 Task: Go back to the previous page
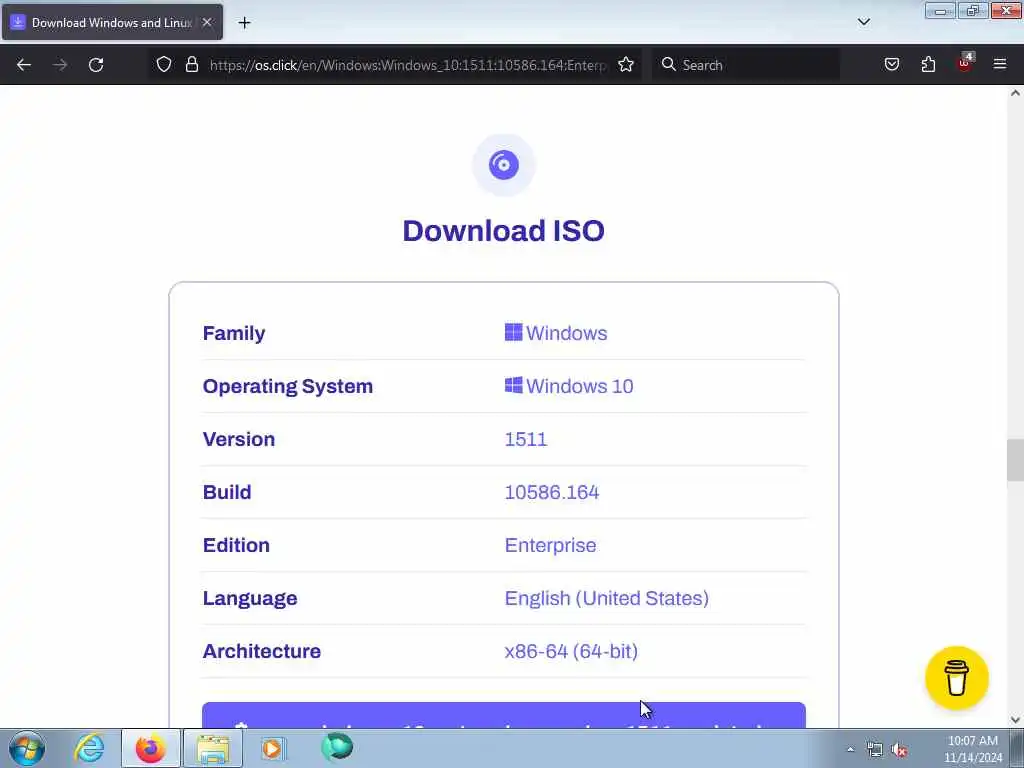coord(24,65)
